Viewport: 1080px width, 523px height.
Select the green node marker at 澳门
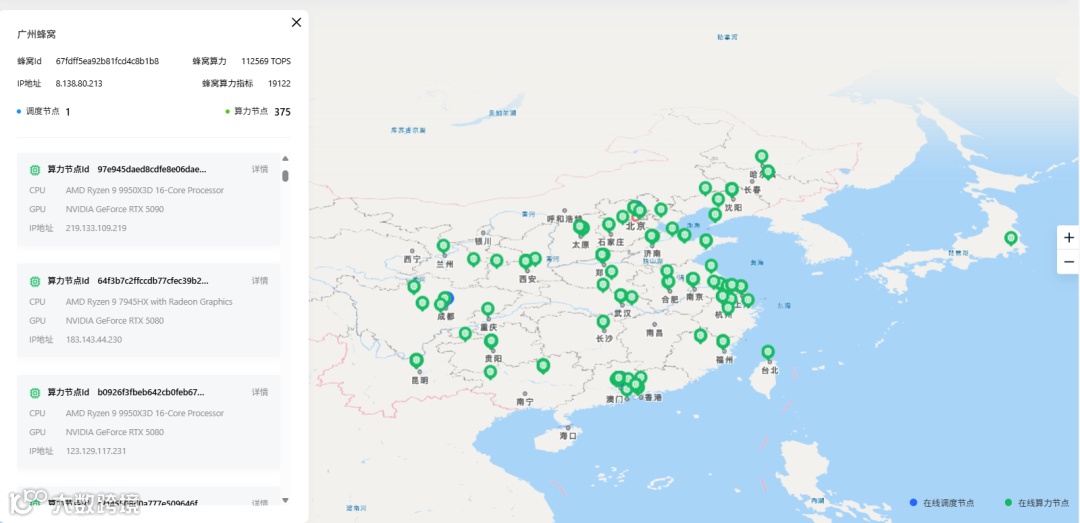click(625, 388)
